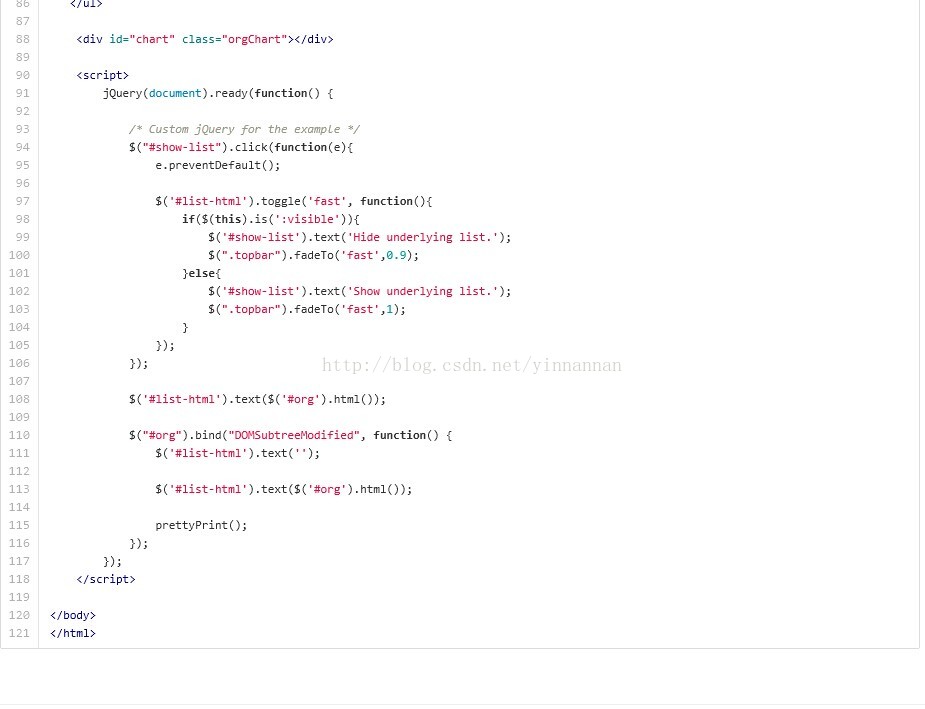Click the Custom jQuery comment line
This screenshot has width=925, height=709.
(244, 129)
